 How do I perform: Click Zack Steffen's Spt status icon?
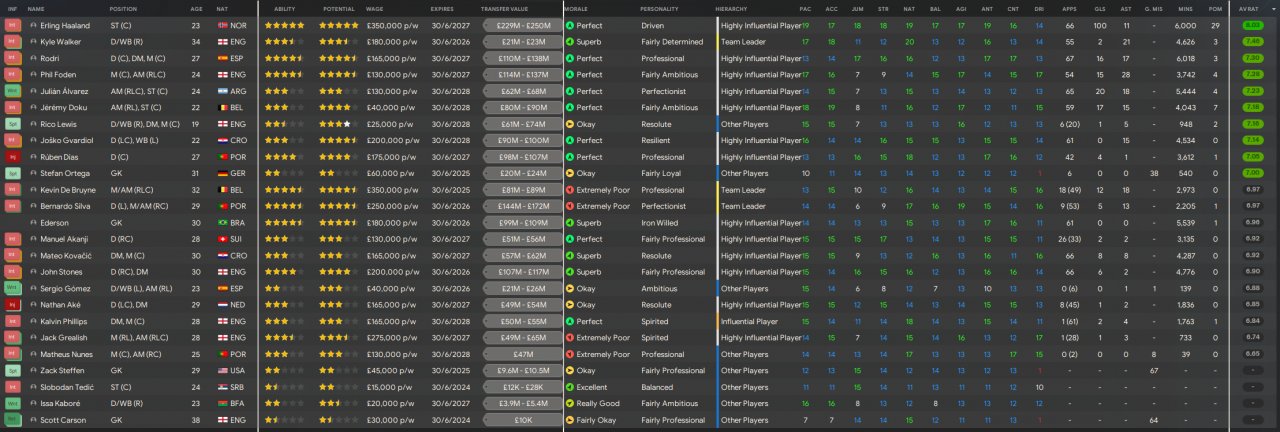(12, 371)
